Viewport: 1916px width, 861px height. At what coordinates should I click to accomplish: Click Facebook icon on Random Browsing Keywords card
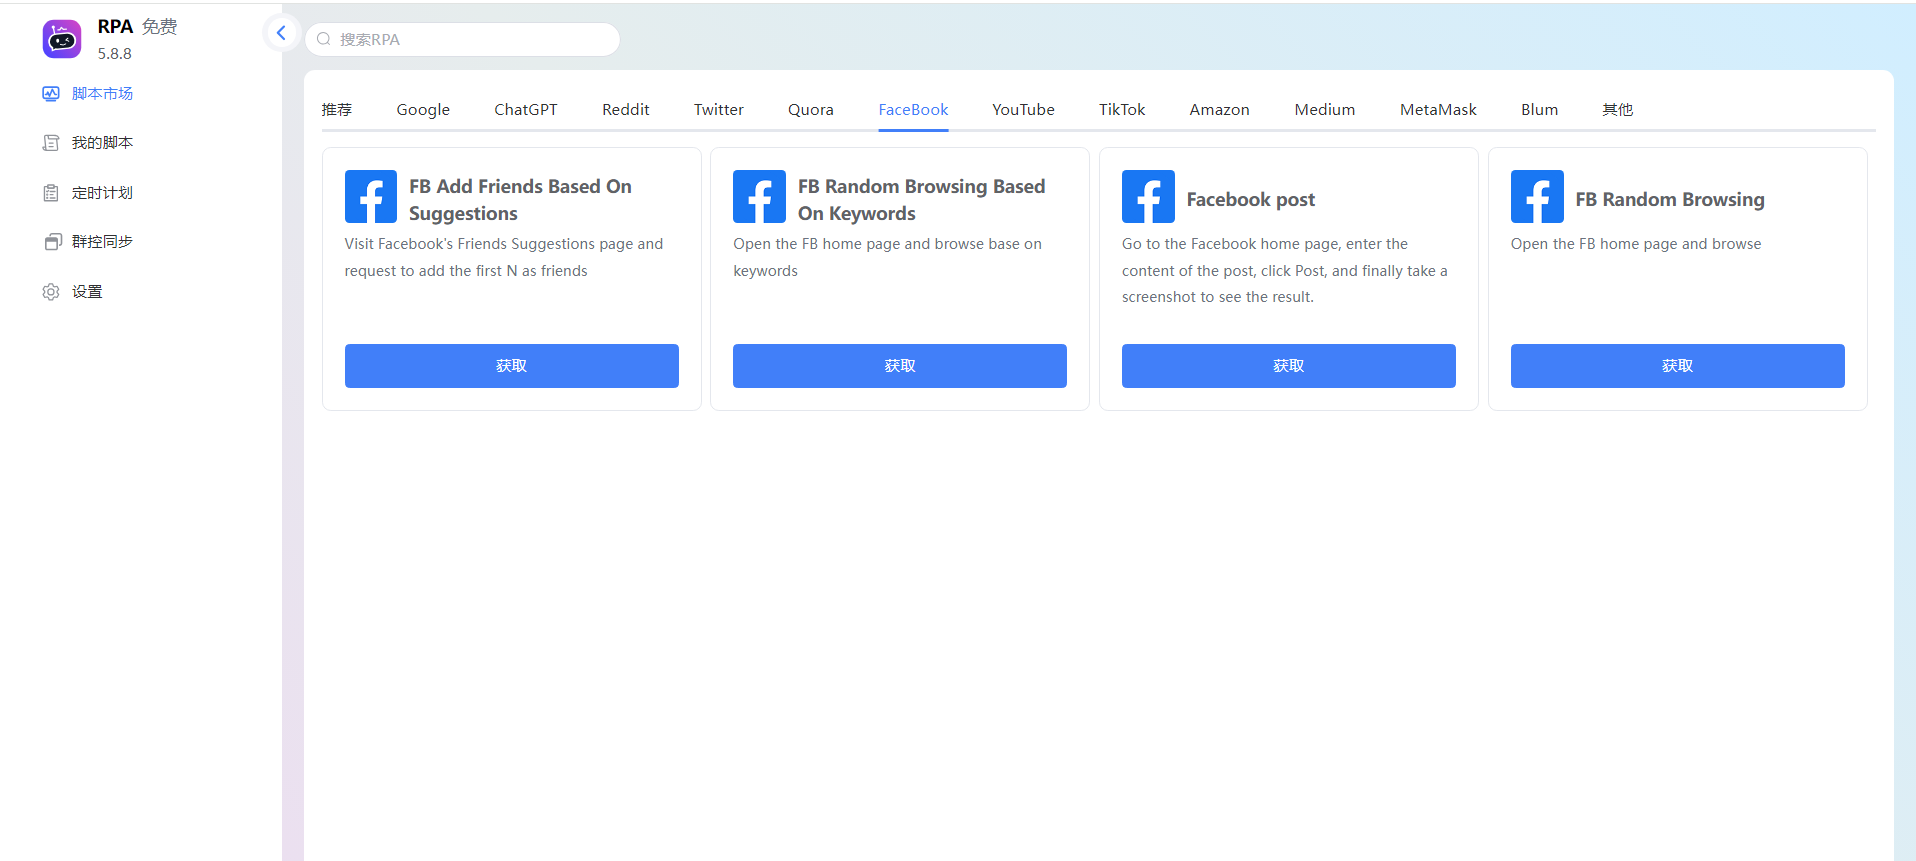click(759, 197)
